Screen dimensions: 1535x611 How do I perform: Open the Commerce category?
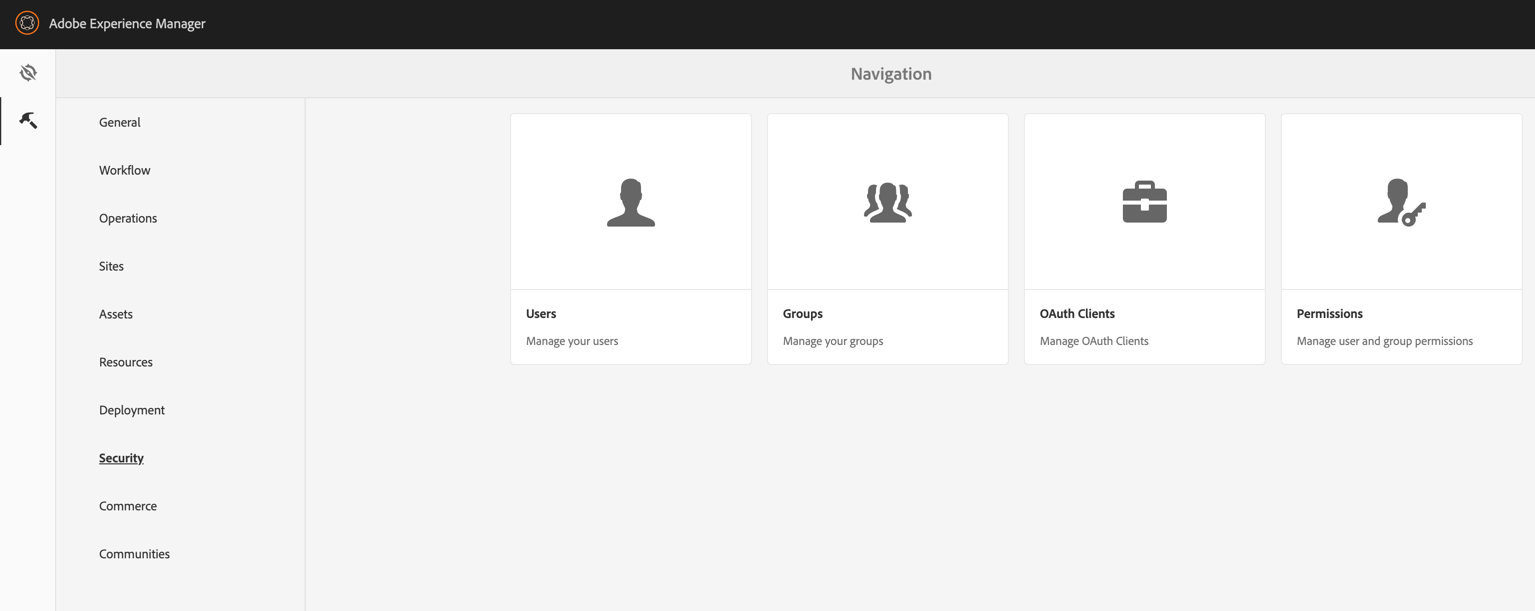(x=128, y=506)
